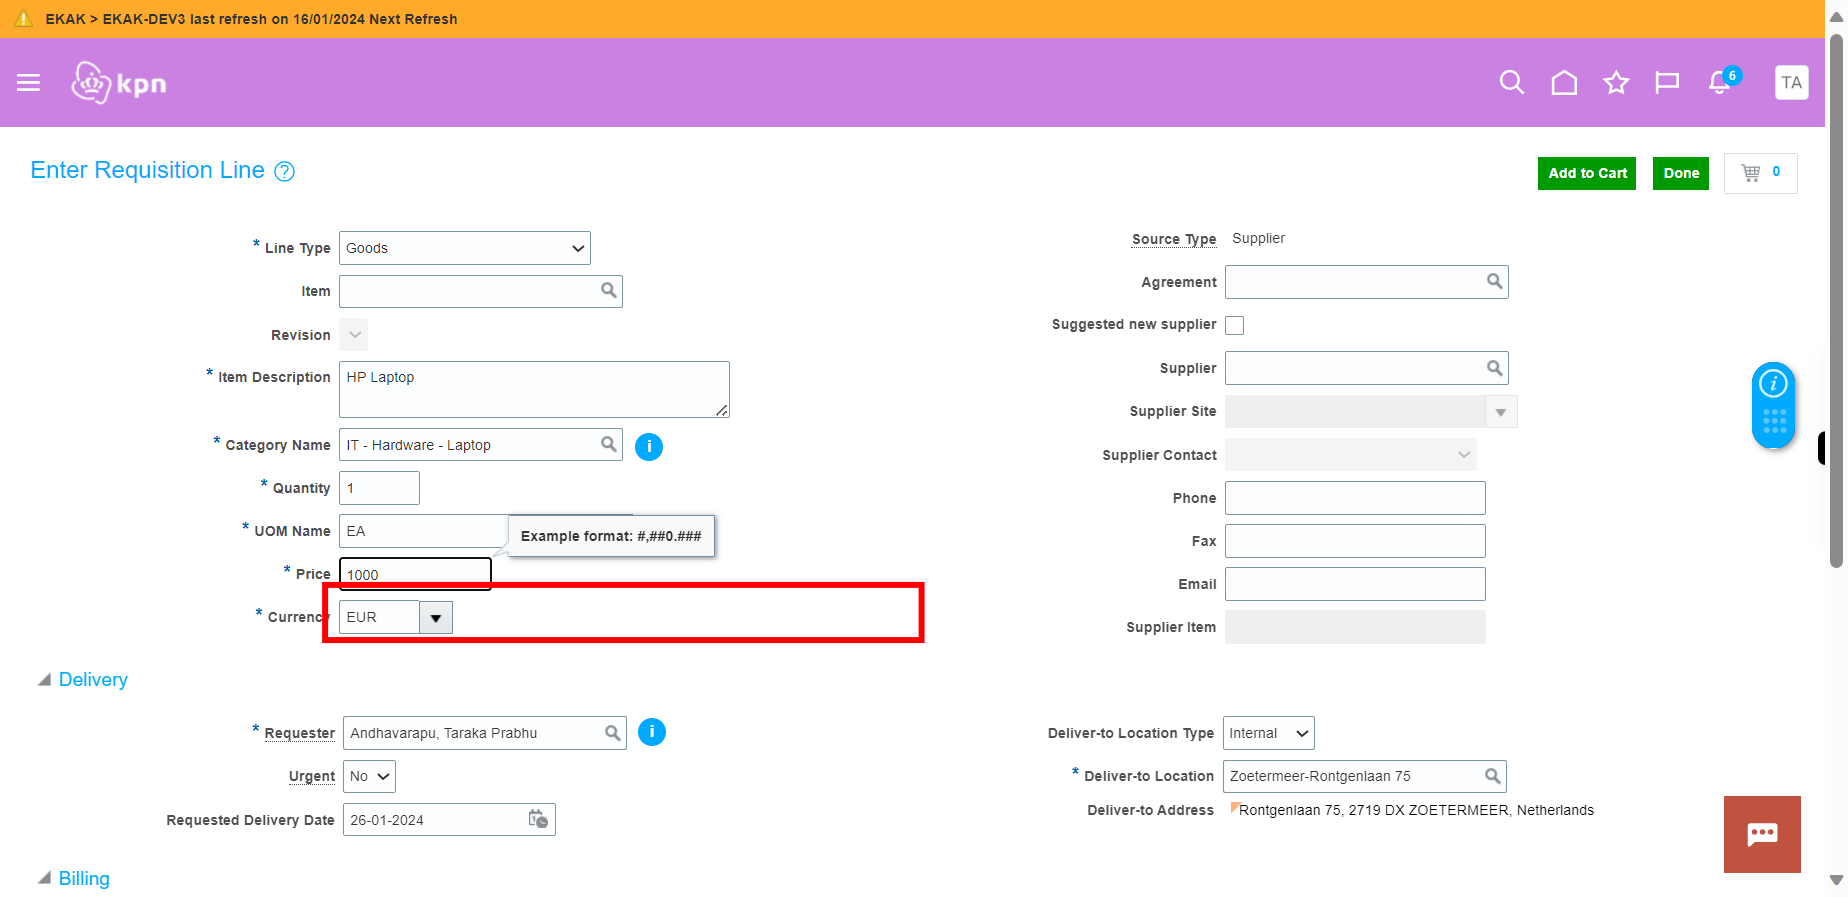Open the search magnifier in header
This screenshot has height=897, width=1848.
coord(1512,83)
